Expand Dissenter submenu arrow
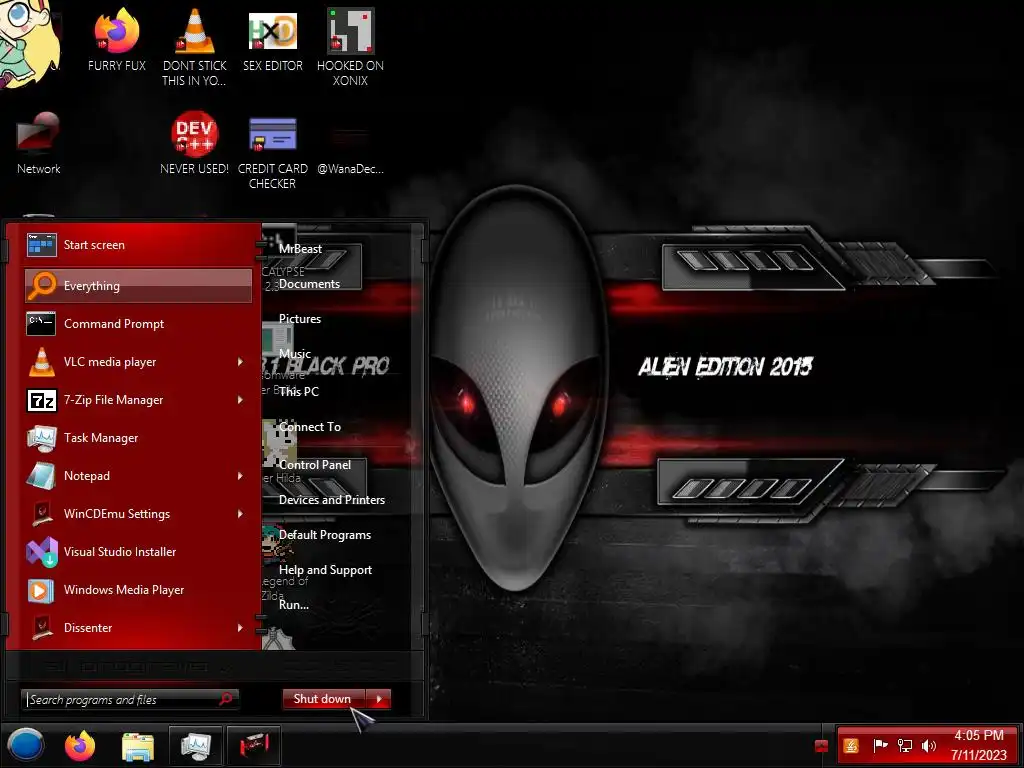Screen dimensions: 1024x768 click(x=240, y=628)
